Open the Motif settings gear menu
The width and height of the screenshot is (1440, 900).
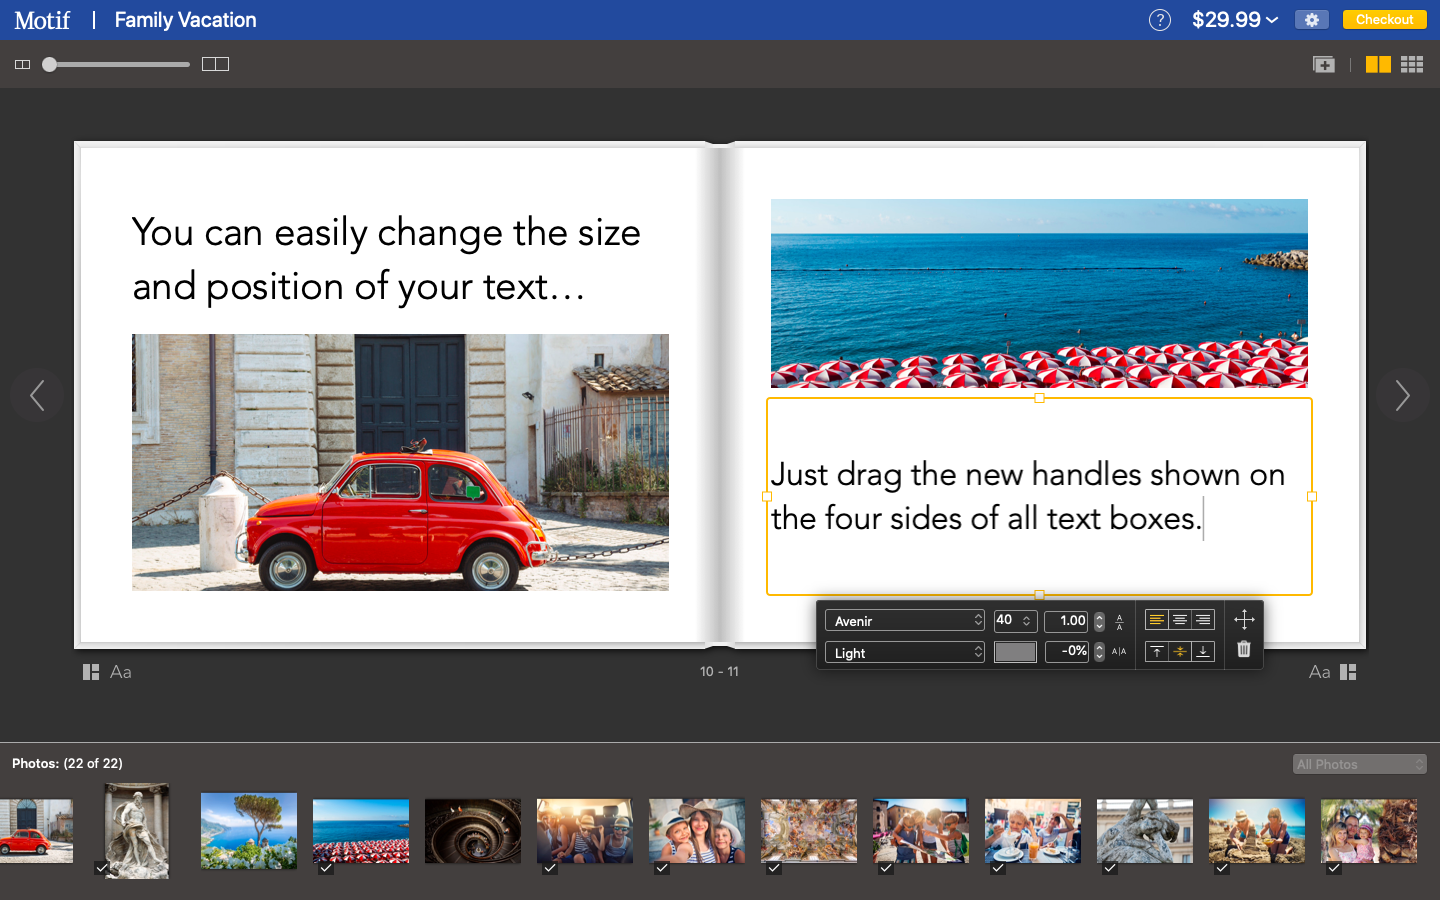1311,19
